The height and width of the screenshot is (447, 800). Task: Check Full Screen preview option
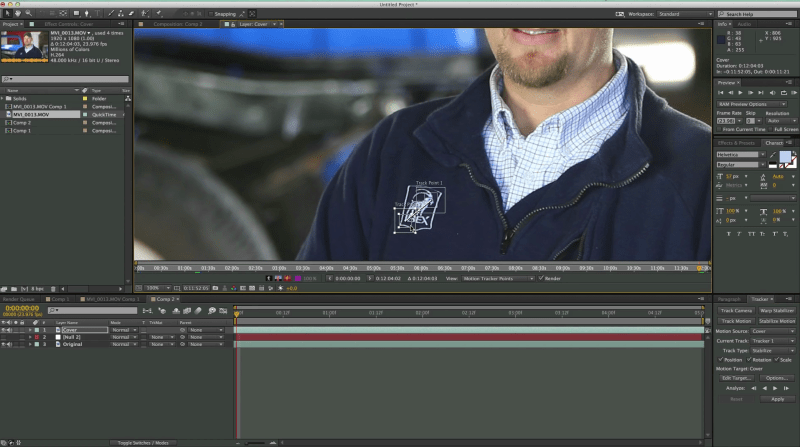click(770, 129)
